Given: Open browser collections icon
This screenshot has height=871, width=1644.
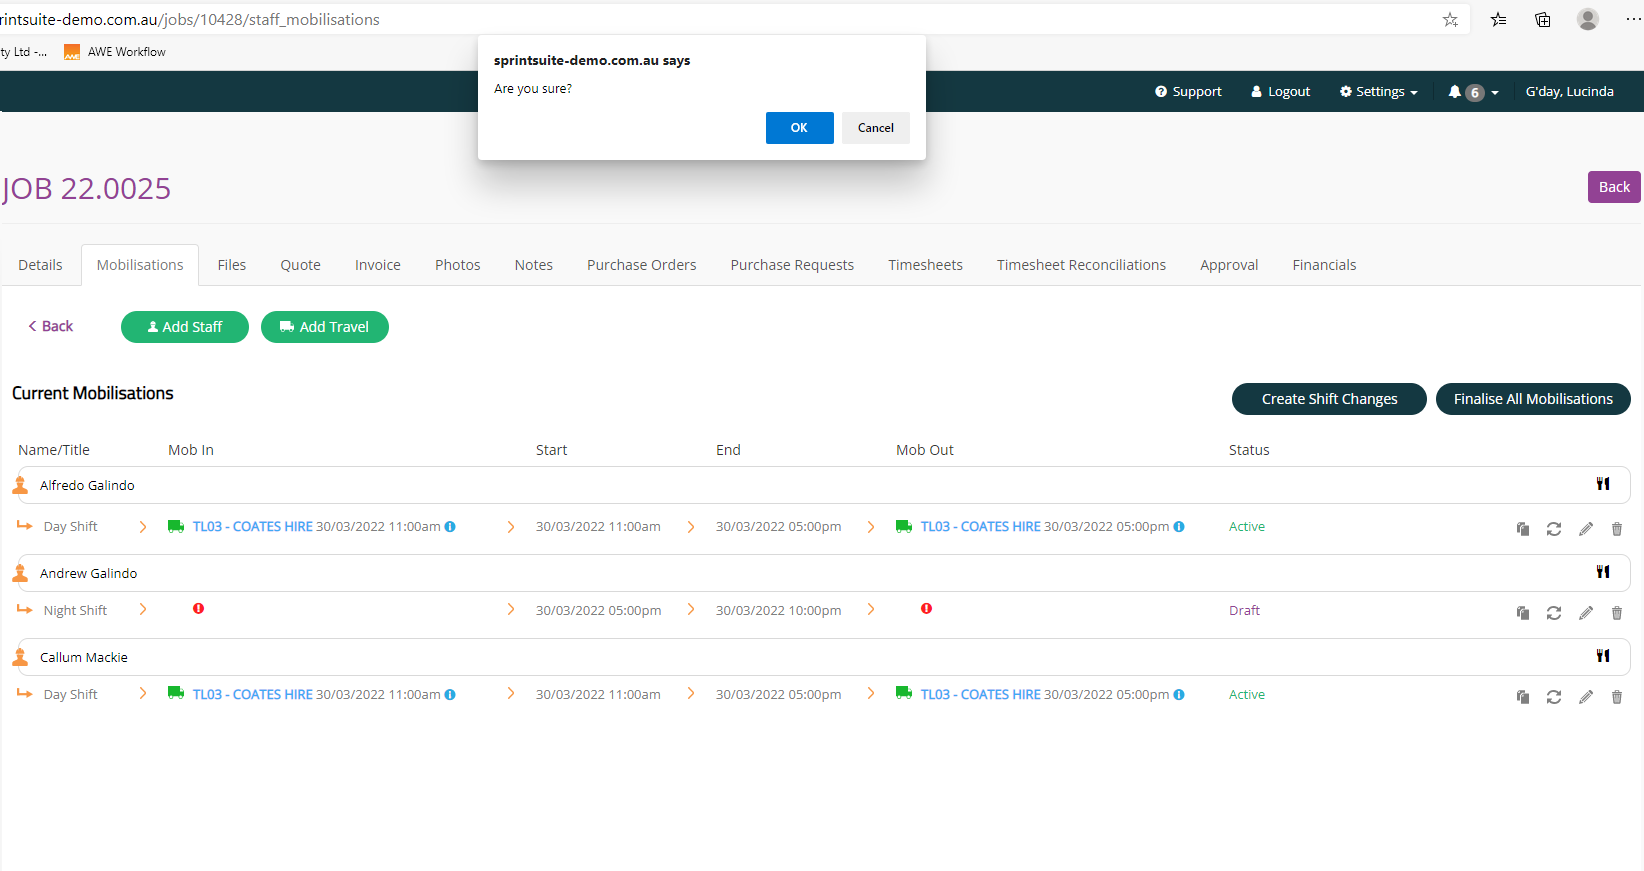Looking at the screenshot, I should coord(1543,19).
